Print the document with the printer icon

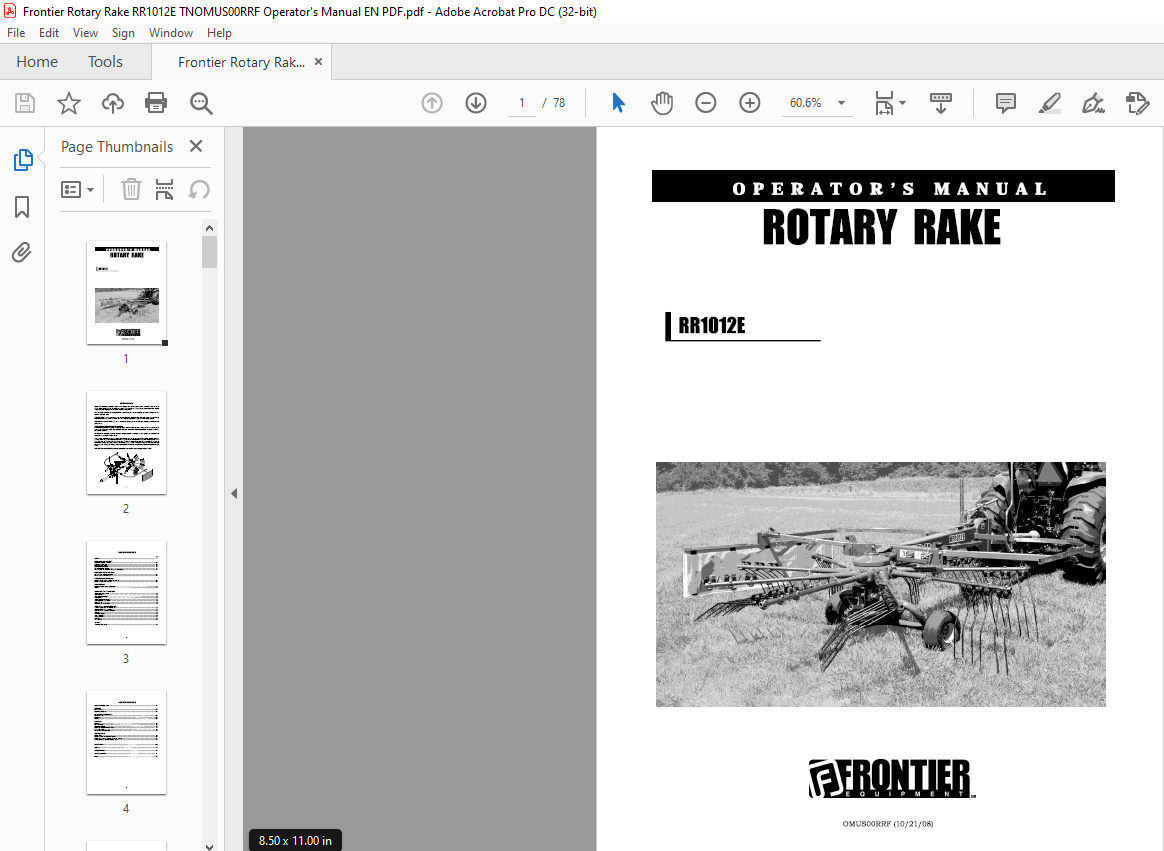pyautogui.click(x=156, y=103)
